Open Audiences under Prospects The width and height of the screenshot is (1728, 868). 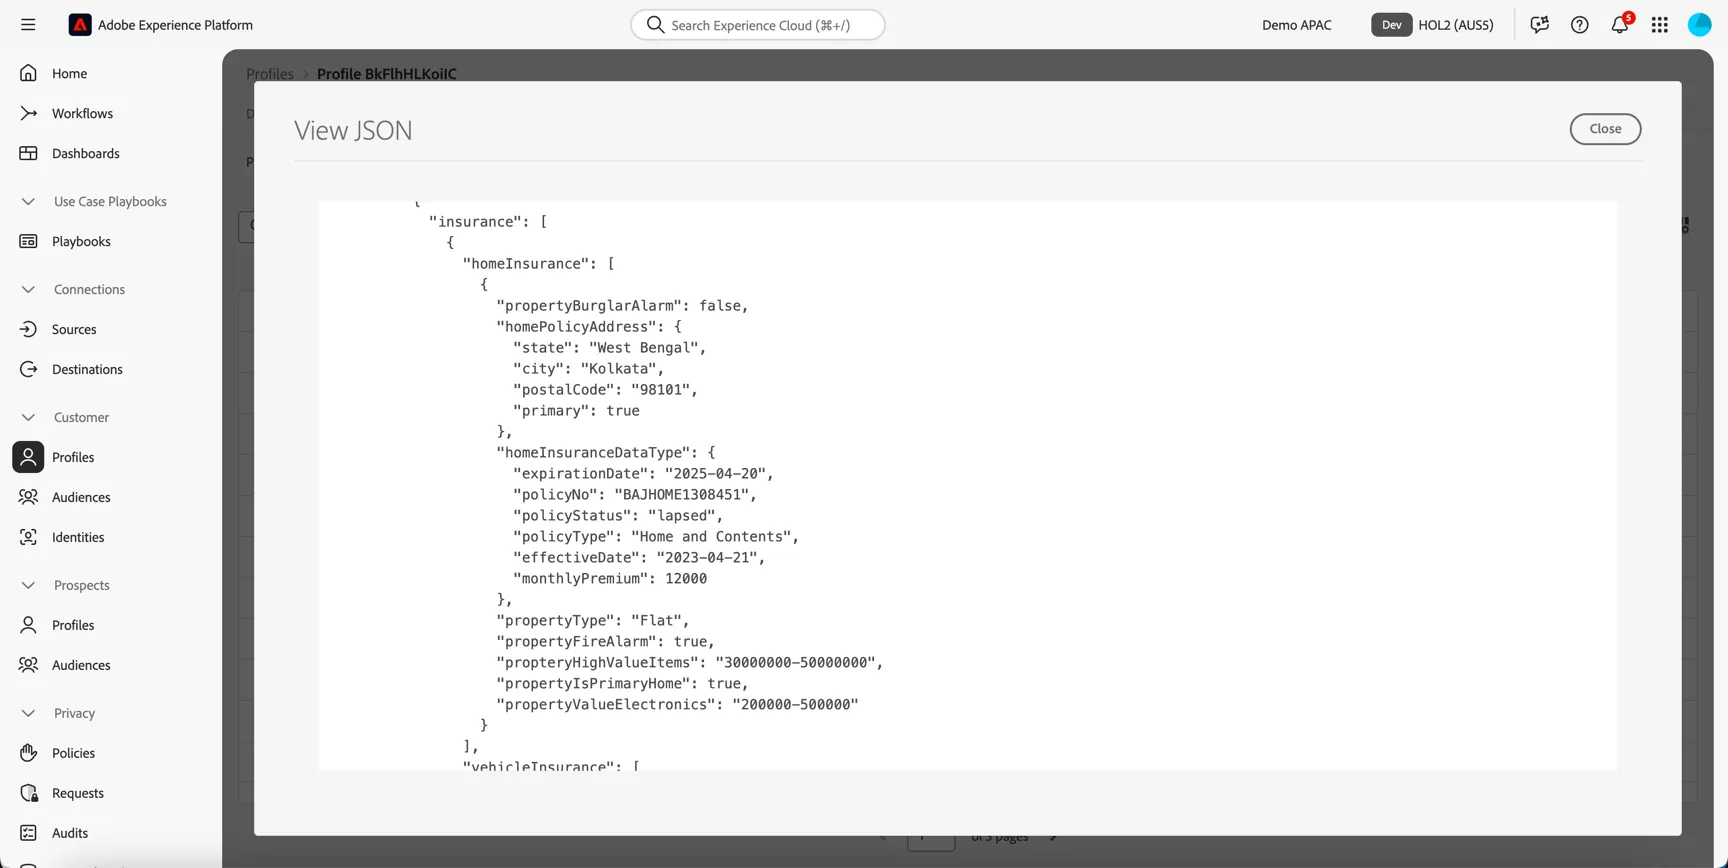[x=81, y=665]
